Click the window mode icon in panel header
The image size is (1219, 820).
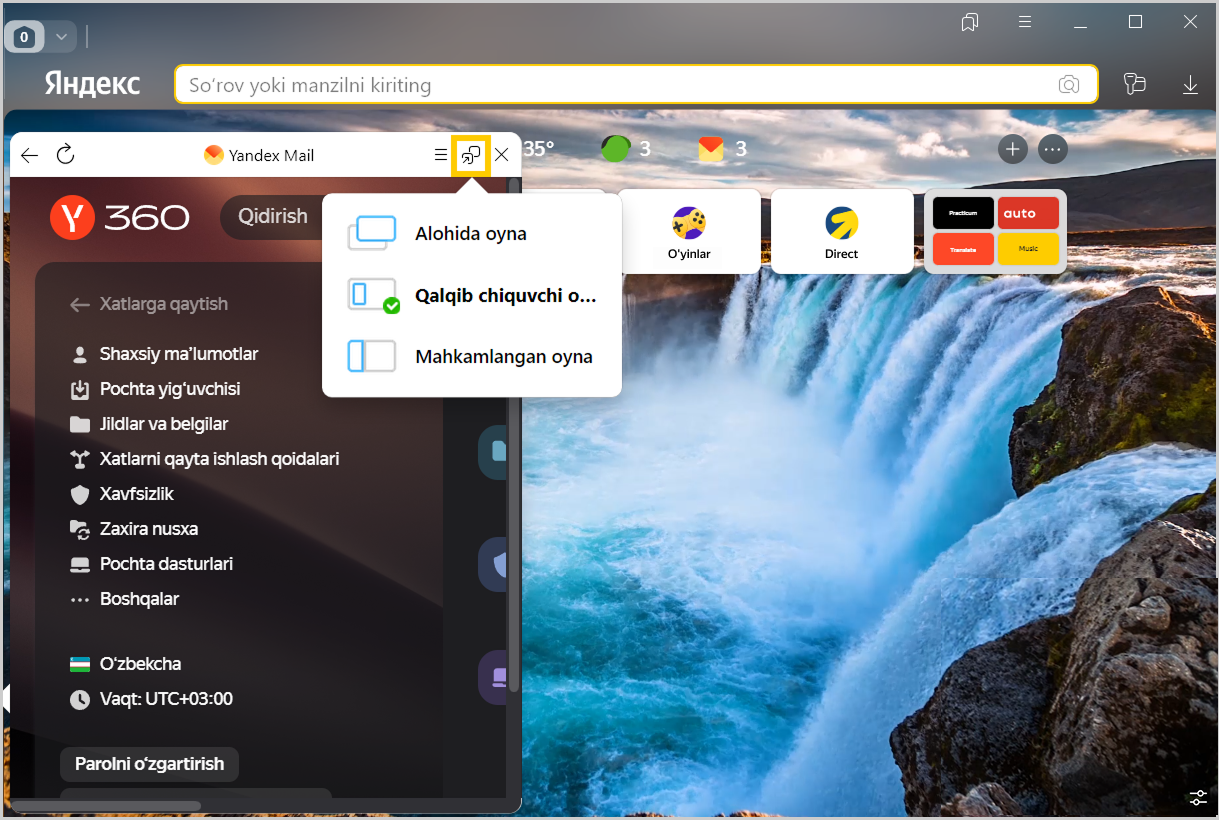(x=470, y=155)
